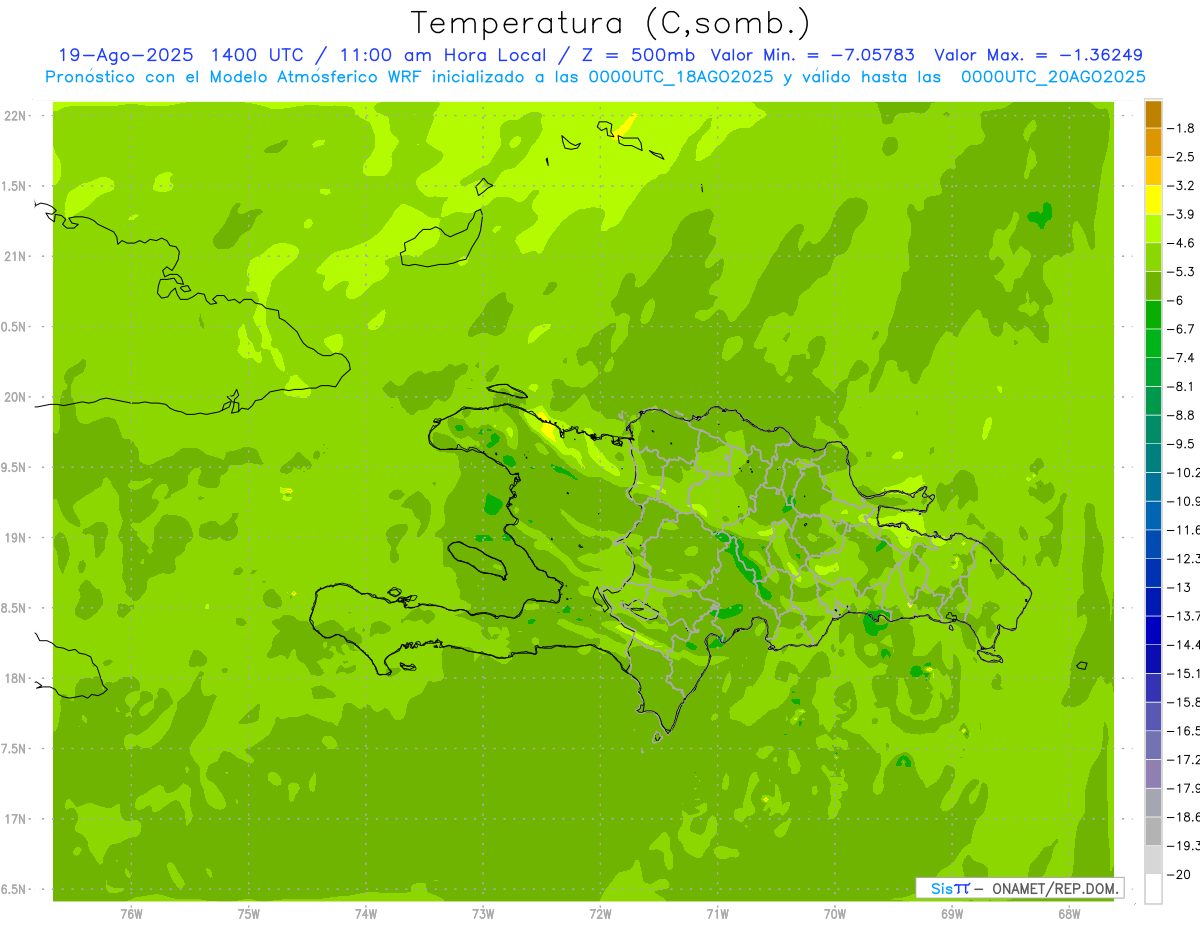1200x927 pixels.
Task: Click the "73W" longitude label
Action: [x=483, y=914]
